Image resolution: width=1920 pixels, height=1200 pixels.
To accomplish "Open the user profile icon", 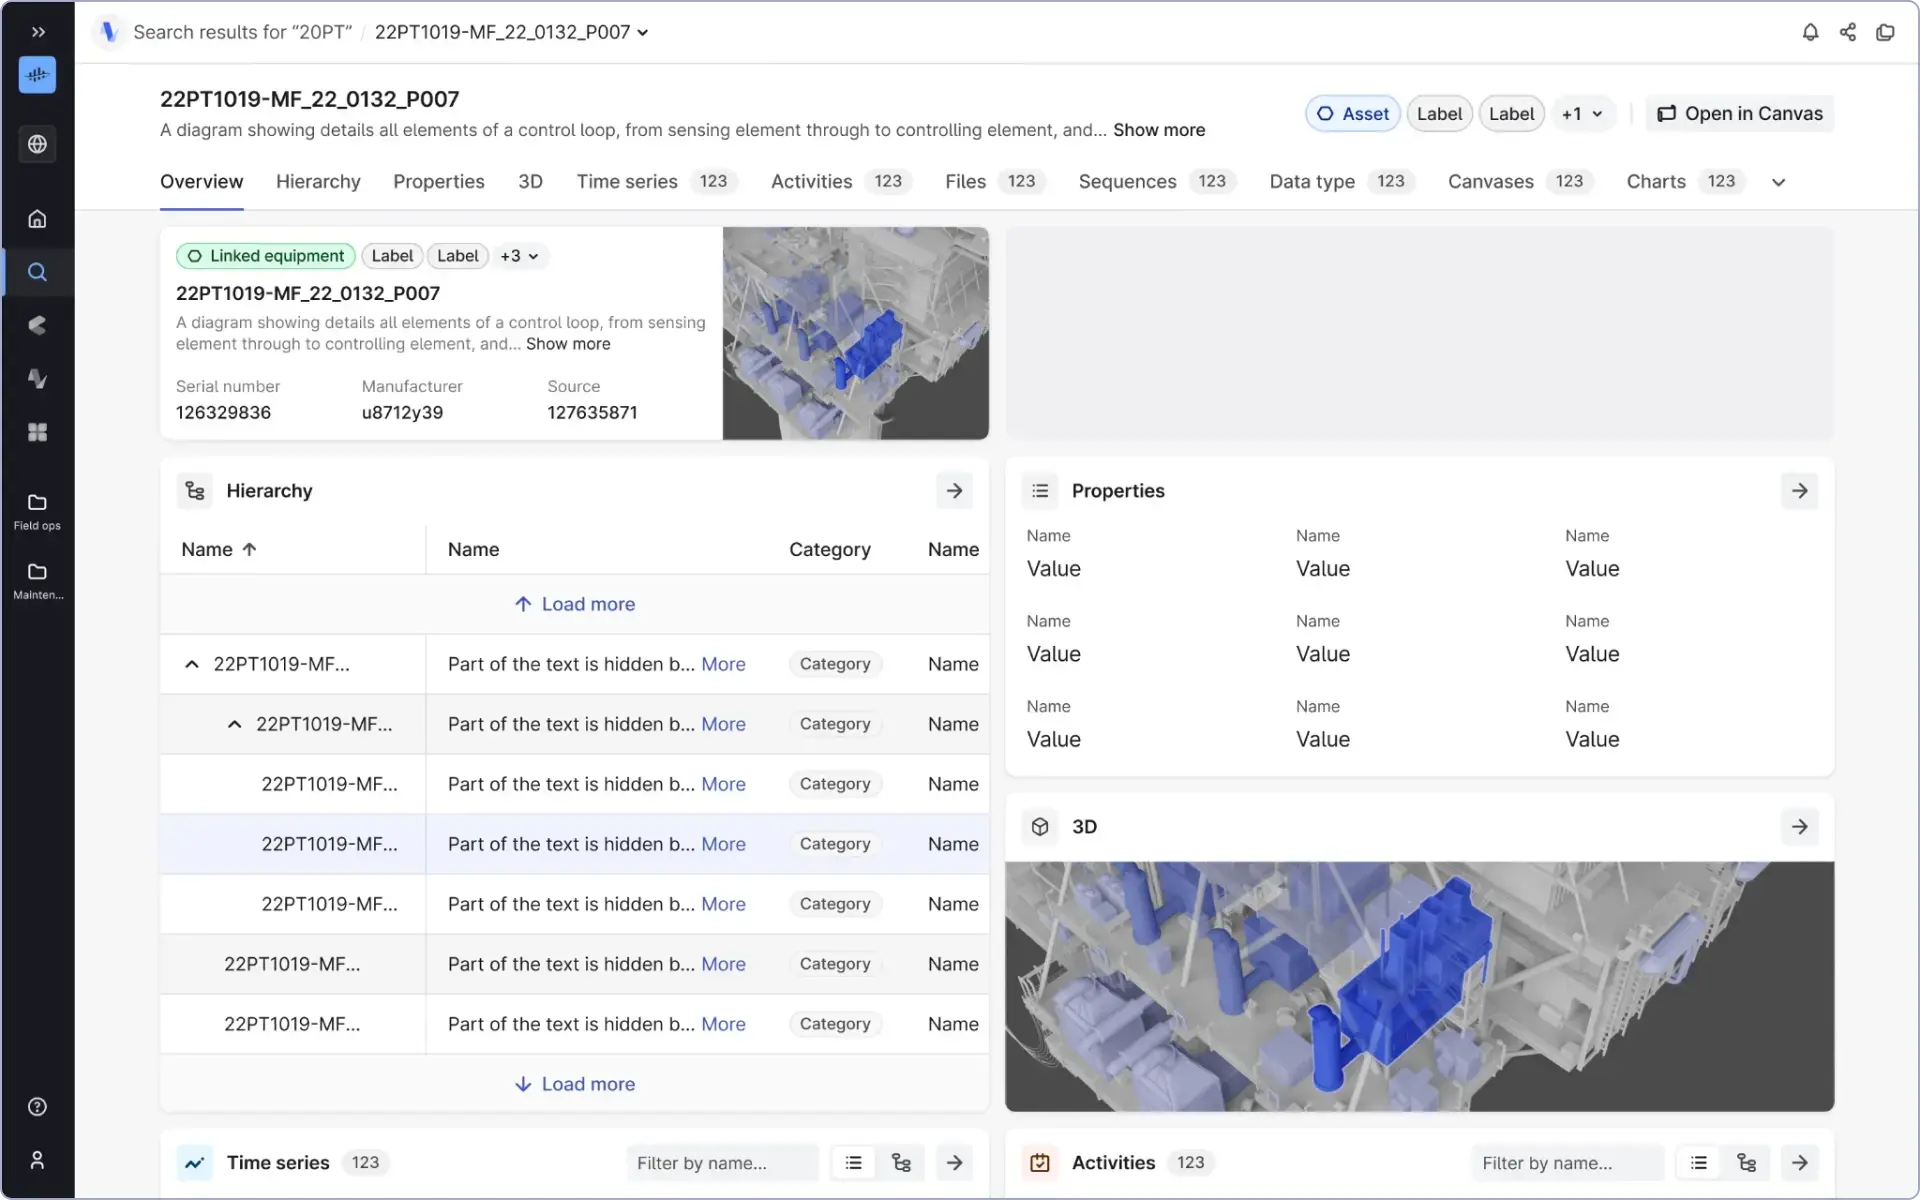I will (37, 1160).
